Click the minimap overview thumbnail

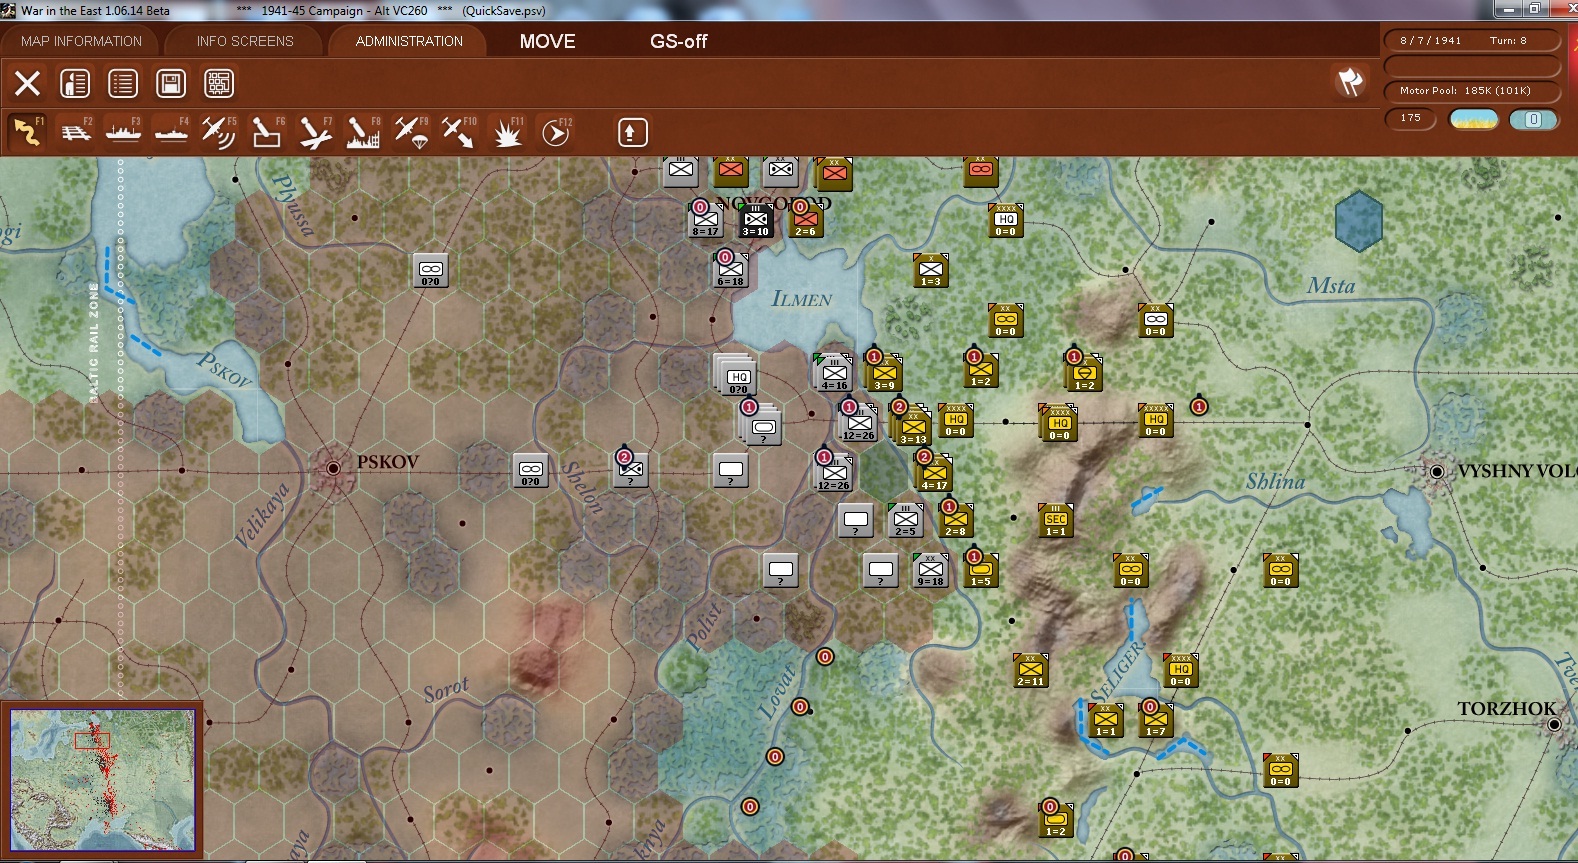click(102, 780)
